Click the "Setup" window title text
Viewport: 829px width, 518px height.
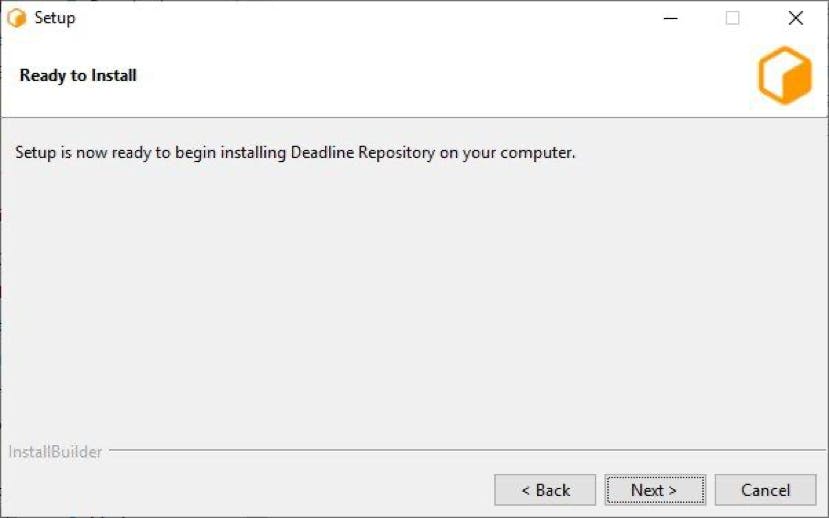(55, 18)
